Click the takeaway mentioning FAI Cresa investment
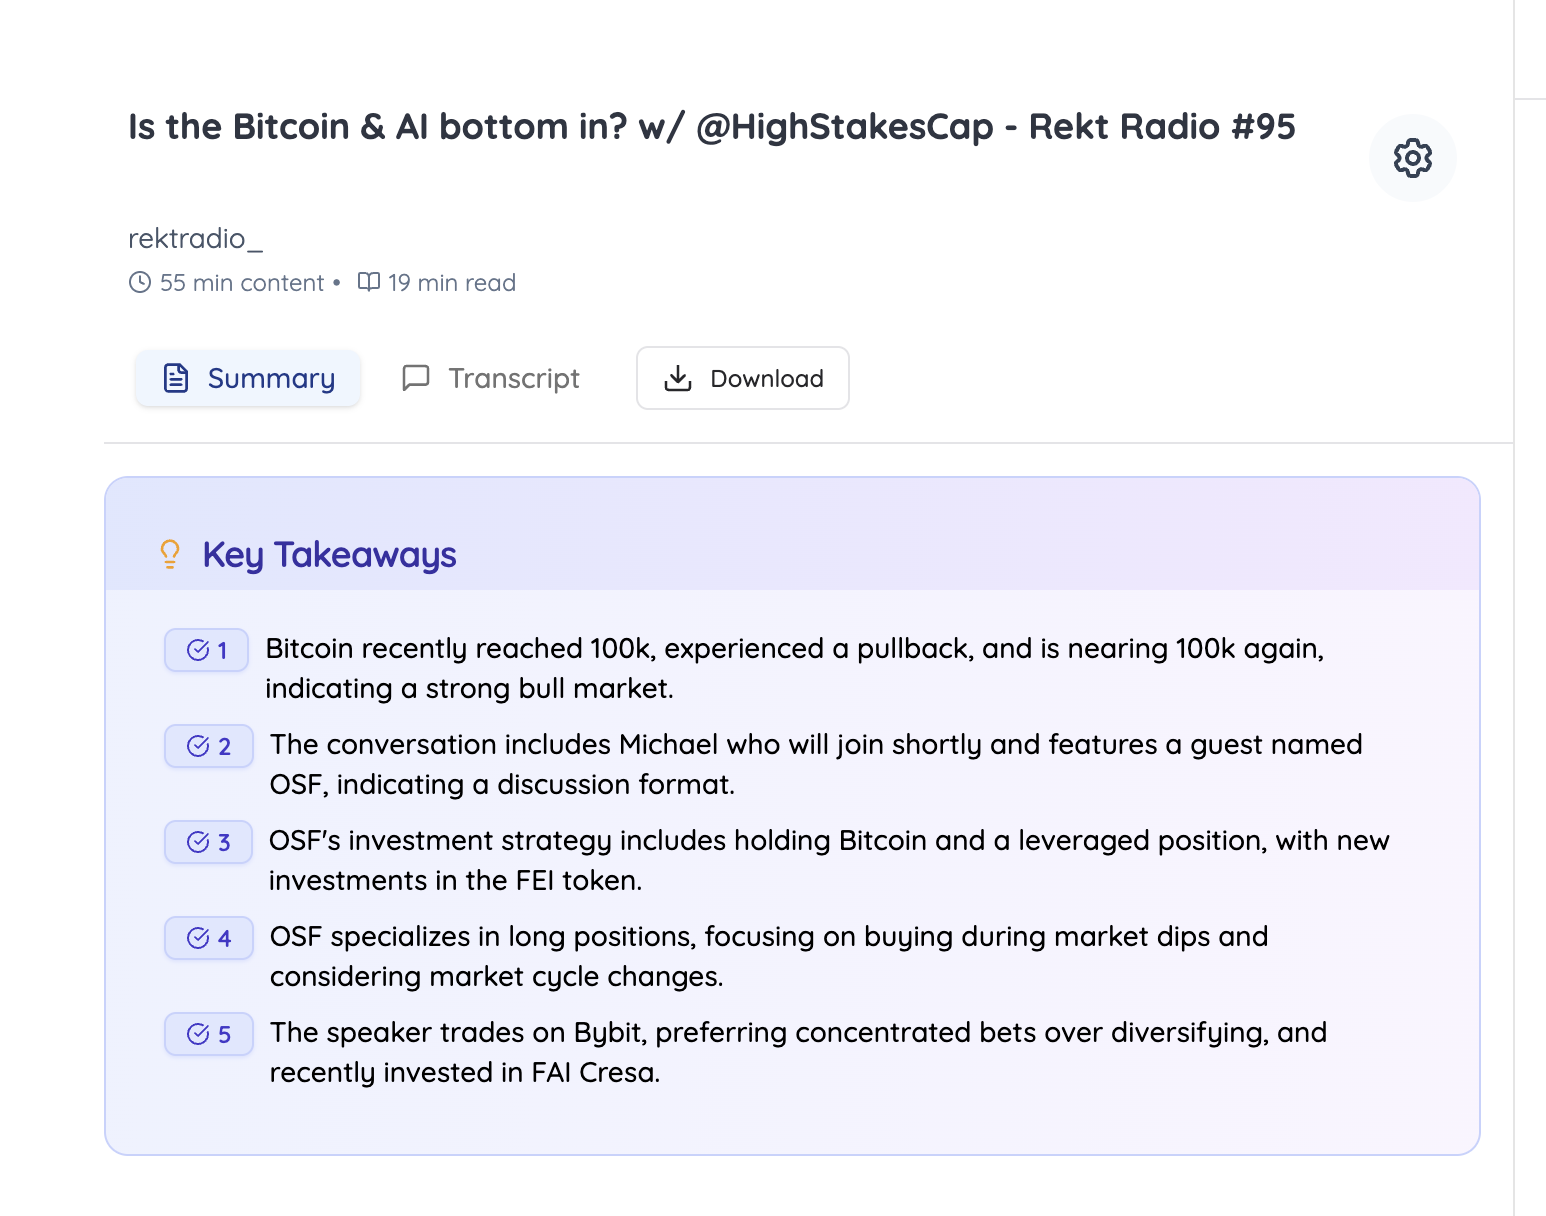Screen dimensions: 1546x1216 tap(797, 1052)
